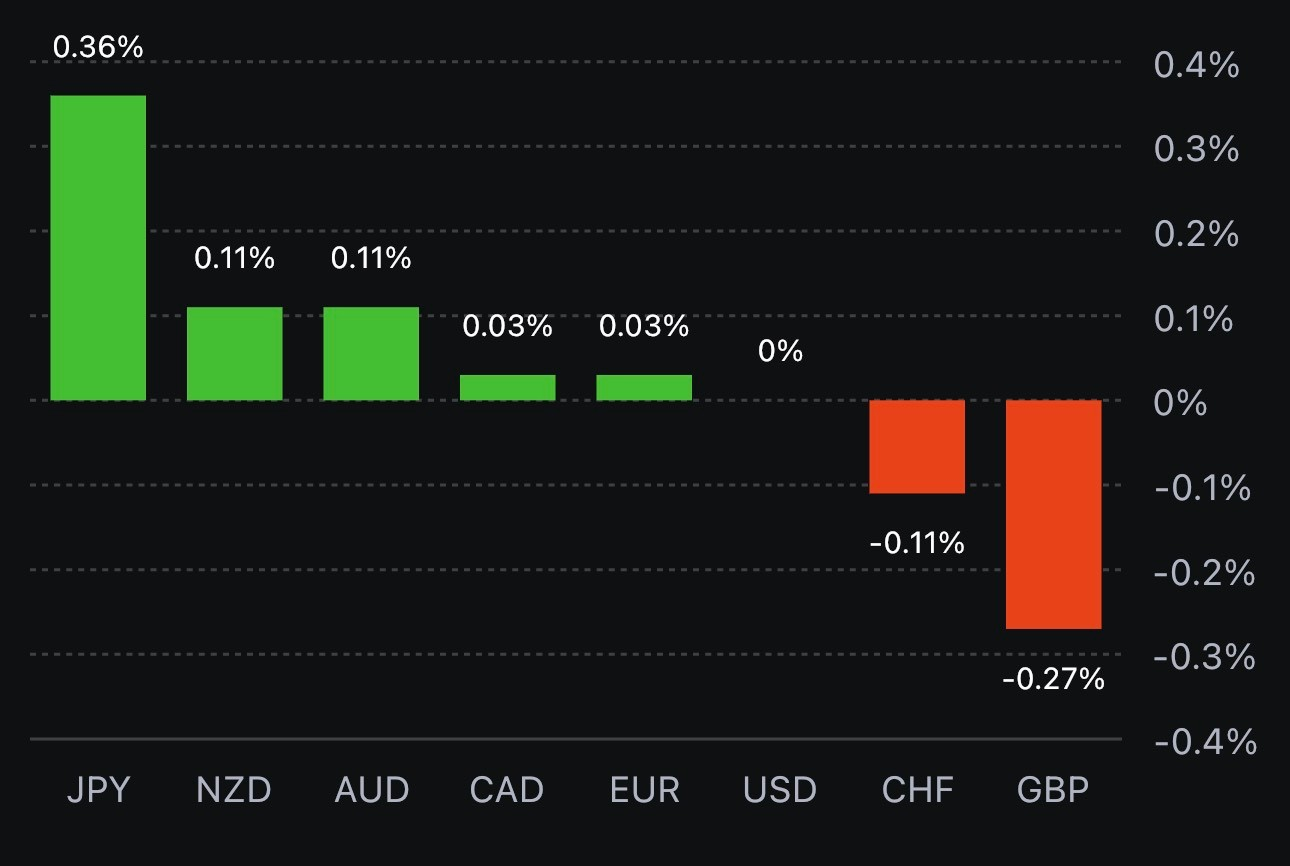Click the -0.27% value under GBP
Screen dimensions: 1290x866
1053,680
